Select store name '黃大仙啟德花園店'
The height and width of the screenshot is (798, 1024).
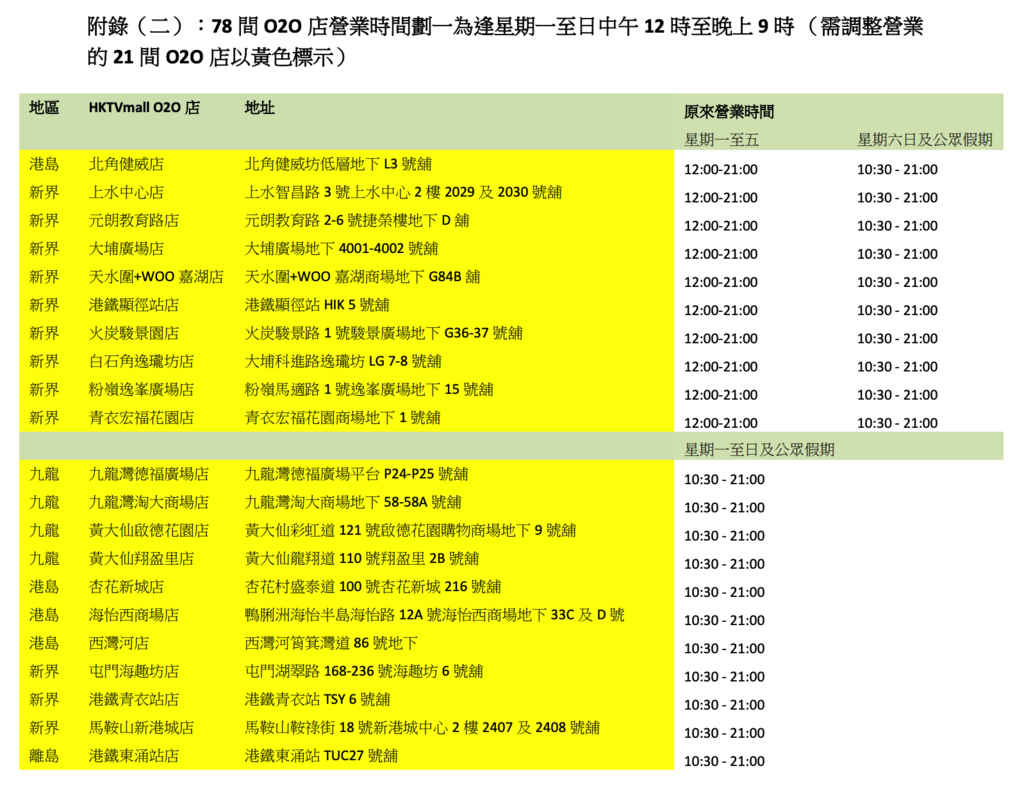click(149, 530)
